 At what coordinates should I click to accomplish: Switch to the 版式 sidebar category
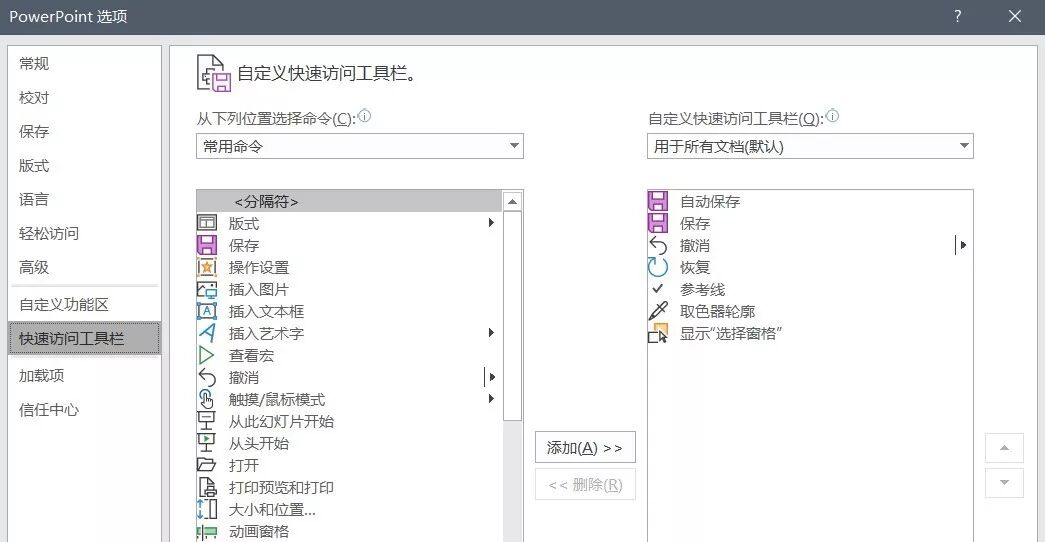coord(84,165)
